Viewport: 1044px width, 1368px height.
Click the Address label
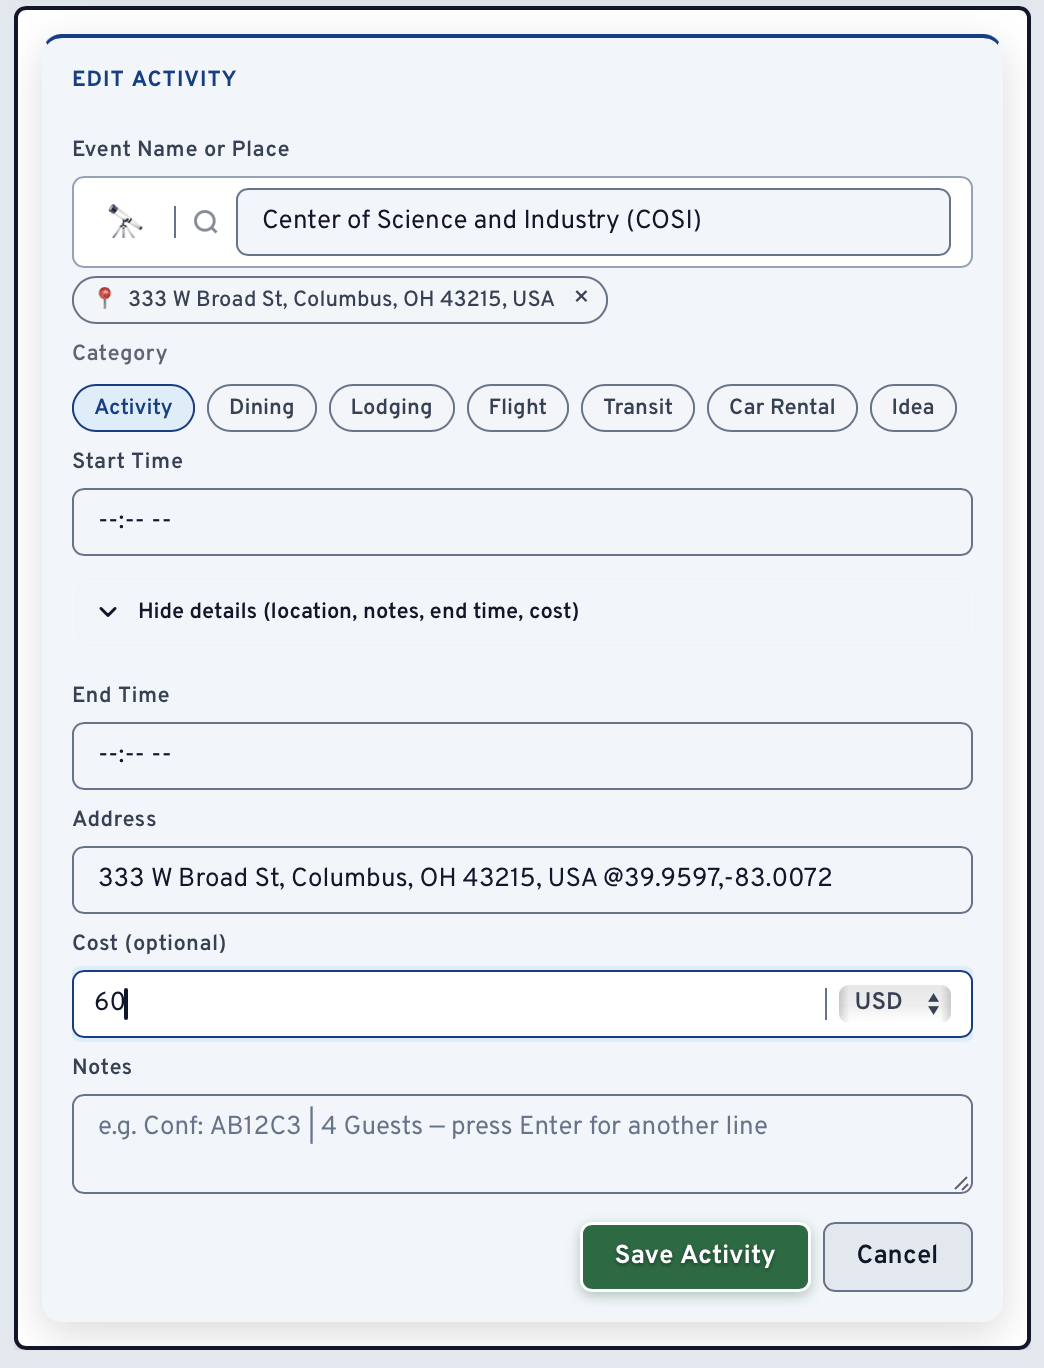(x=115, y=819)
